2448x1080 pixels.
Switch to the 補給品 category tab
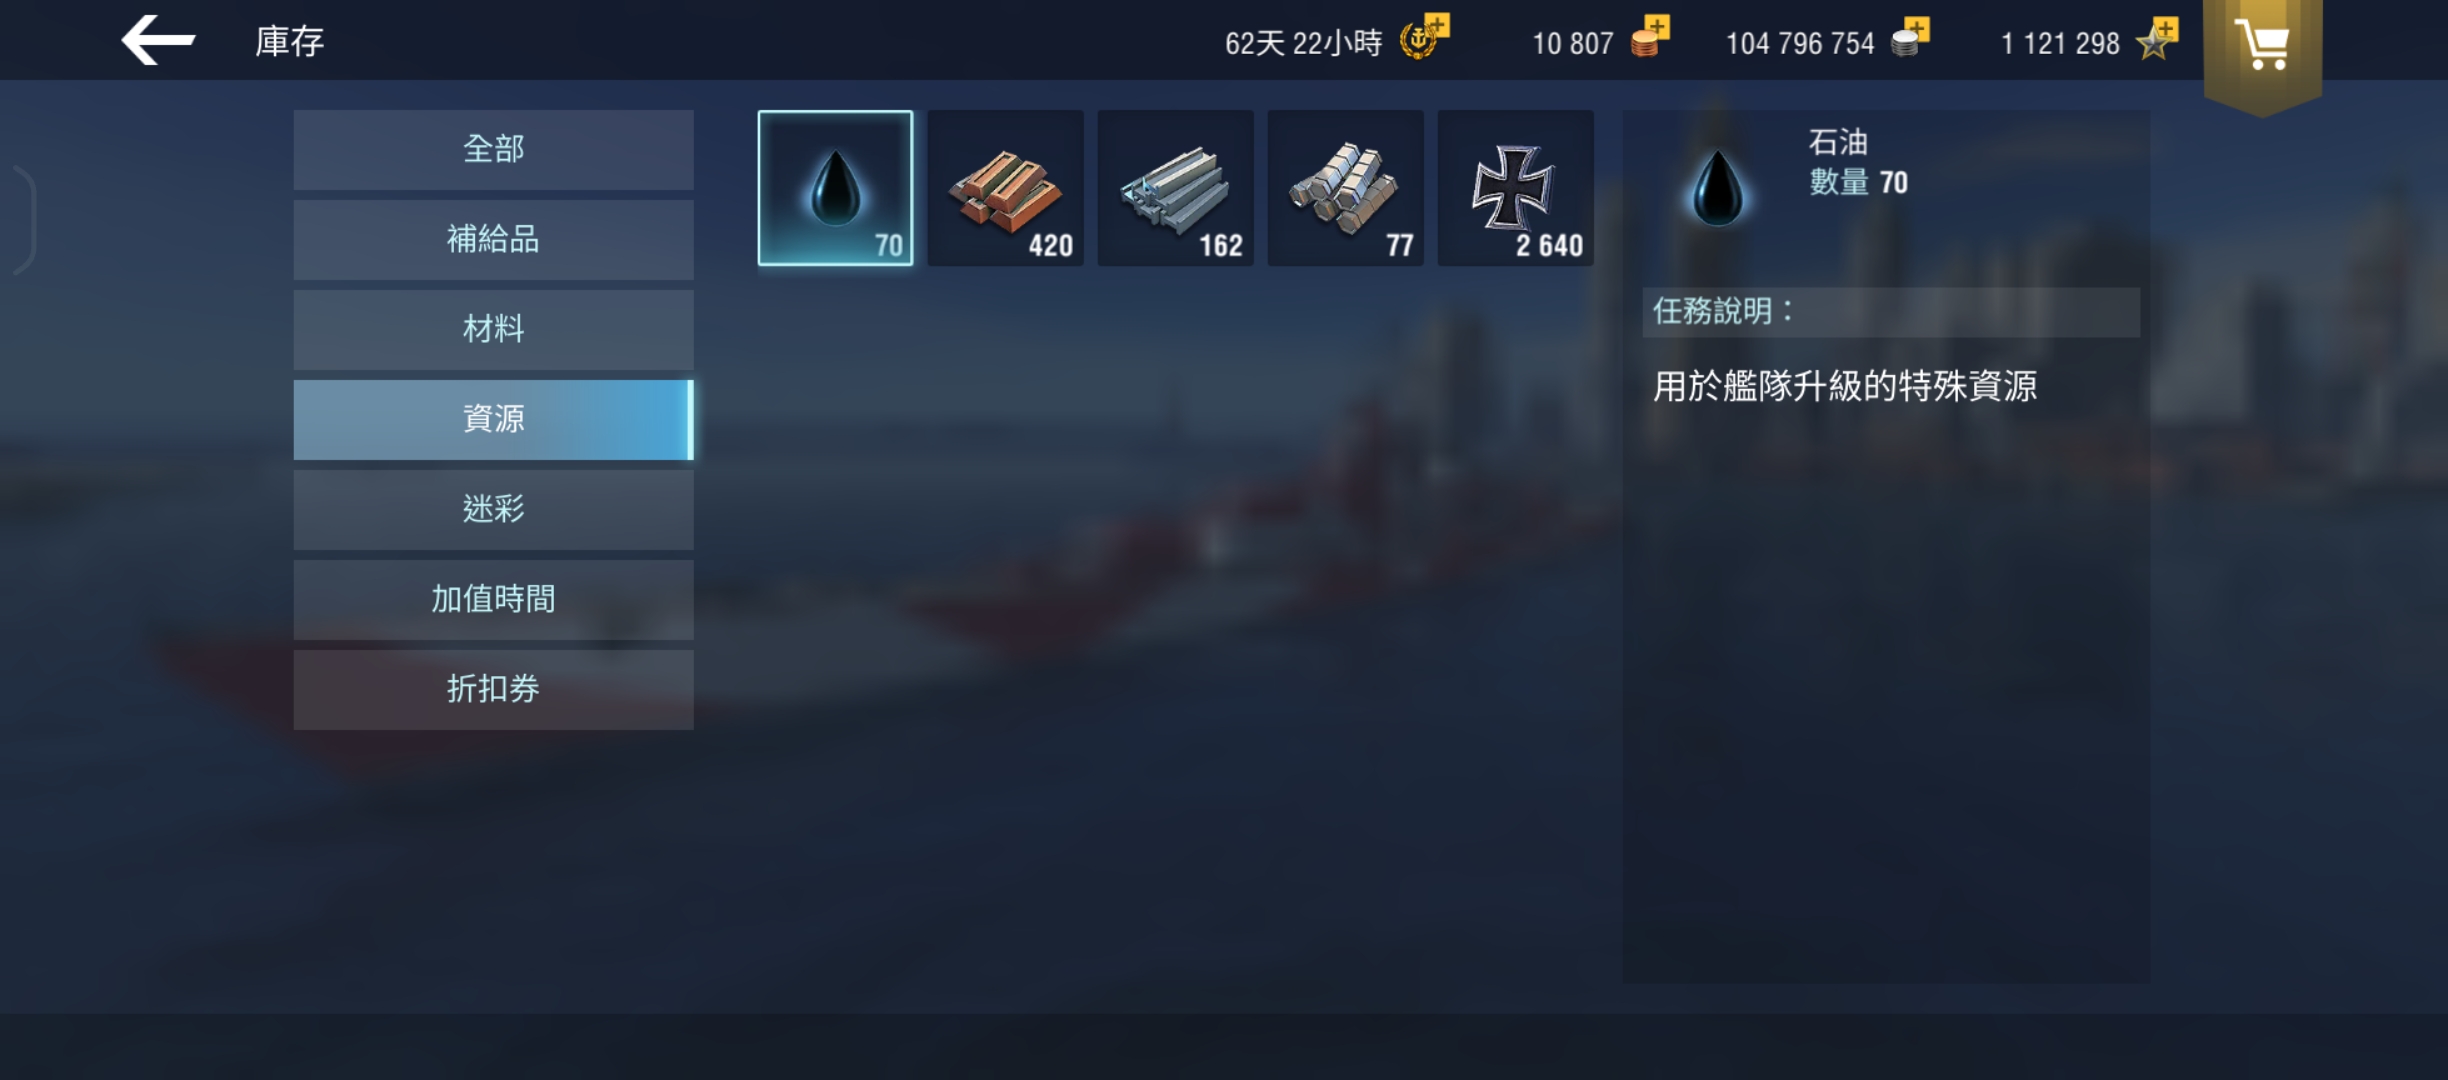coord(493,240)
